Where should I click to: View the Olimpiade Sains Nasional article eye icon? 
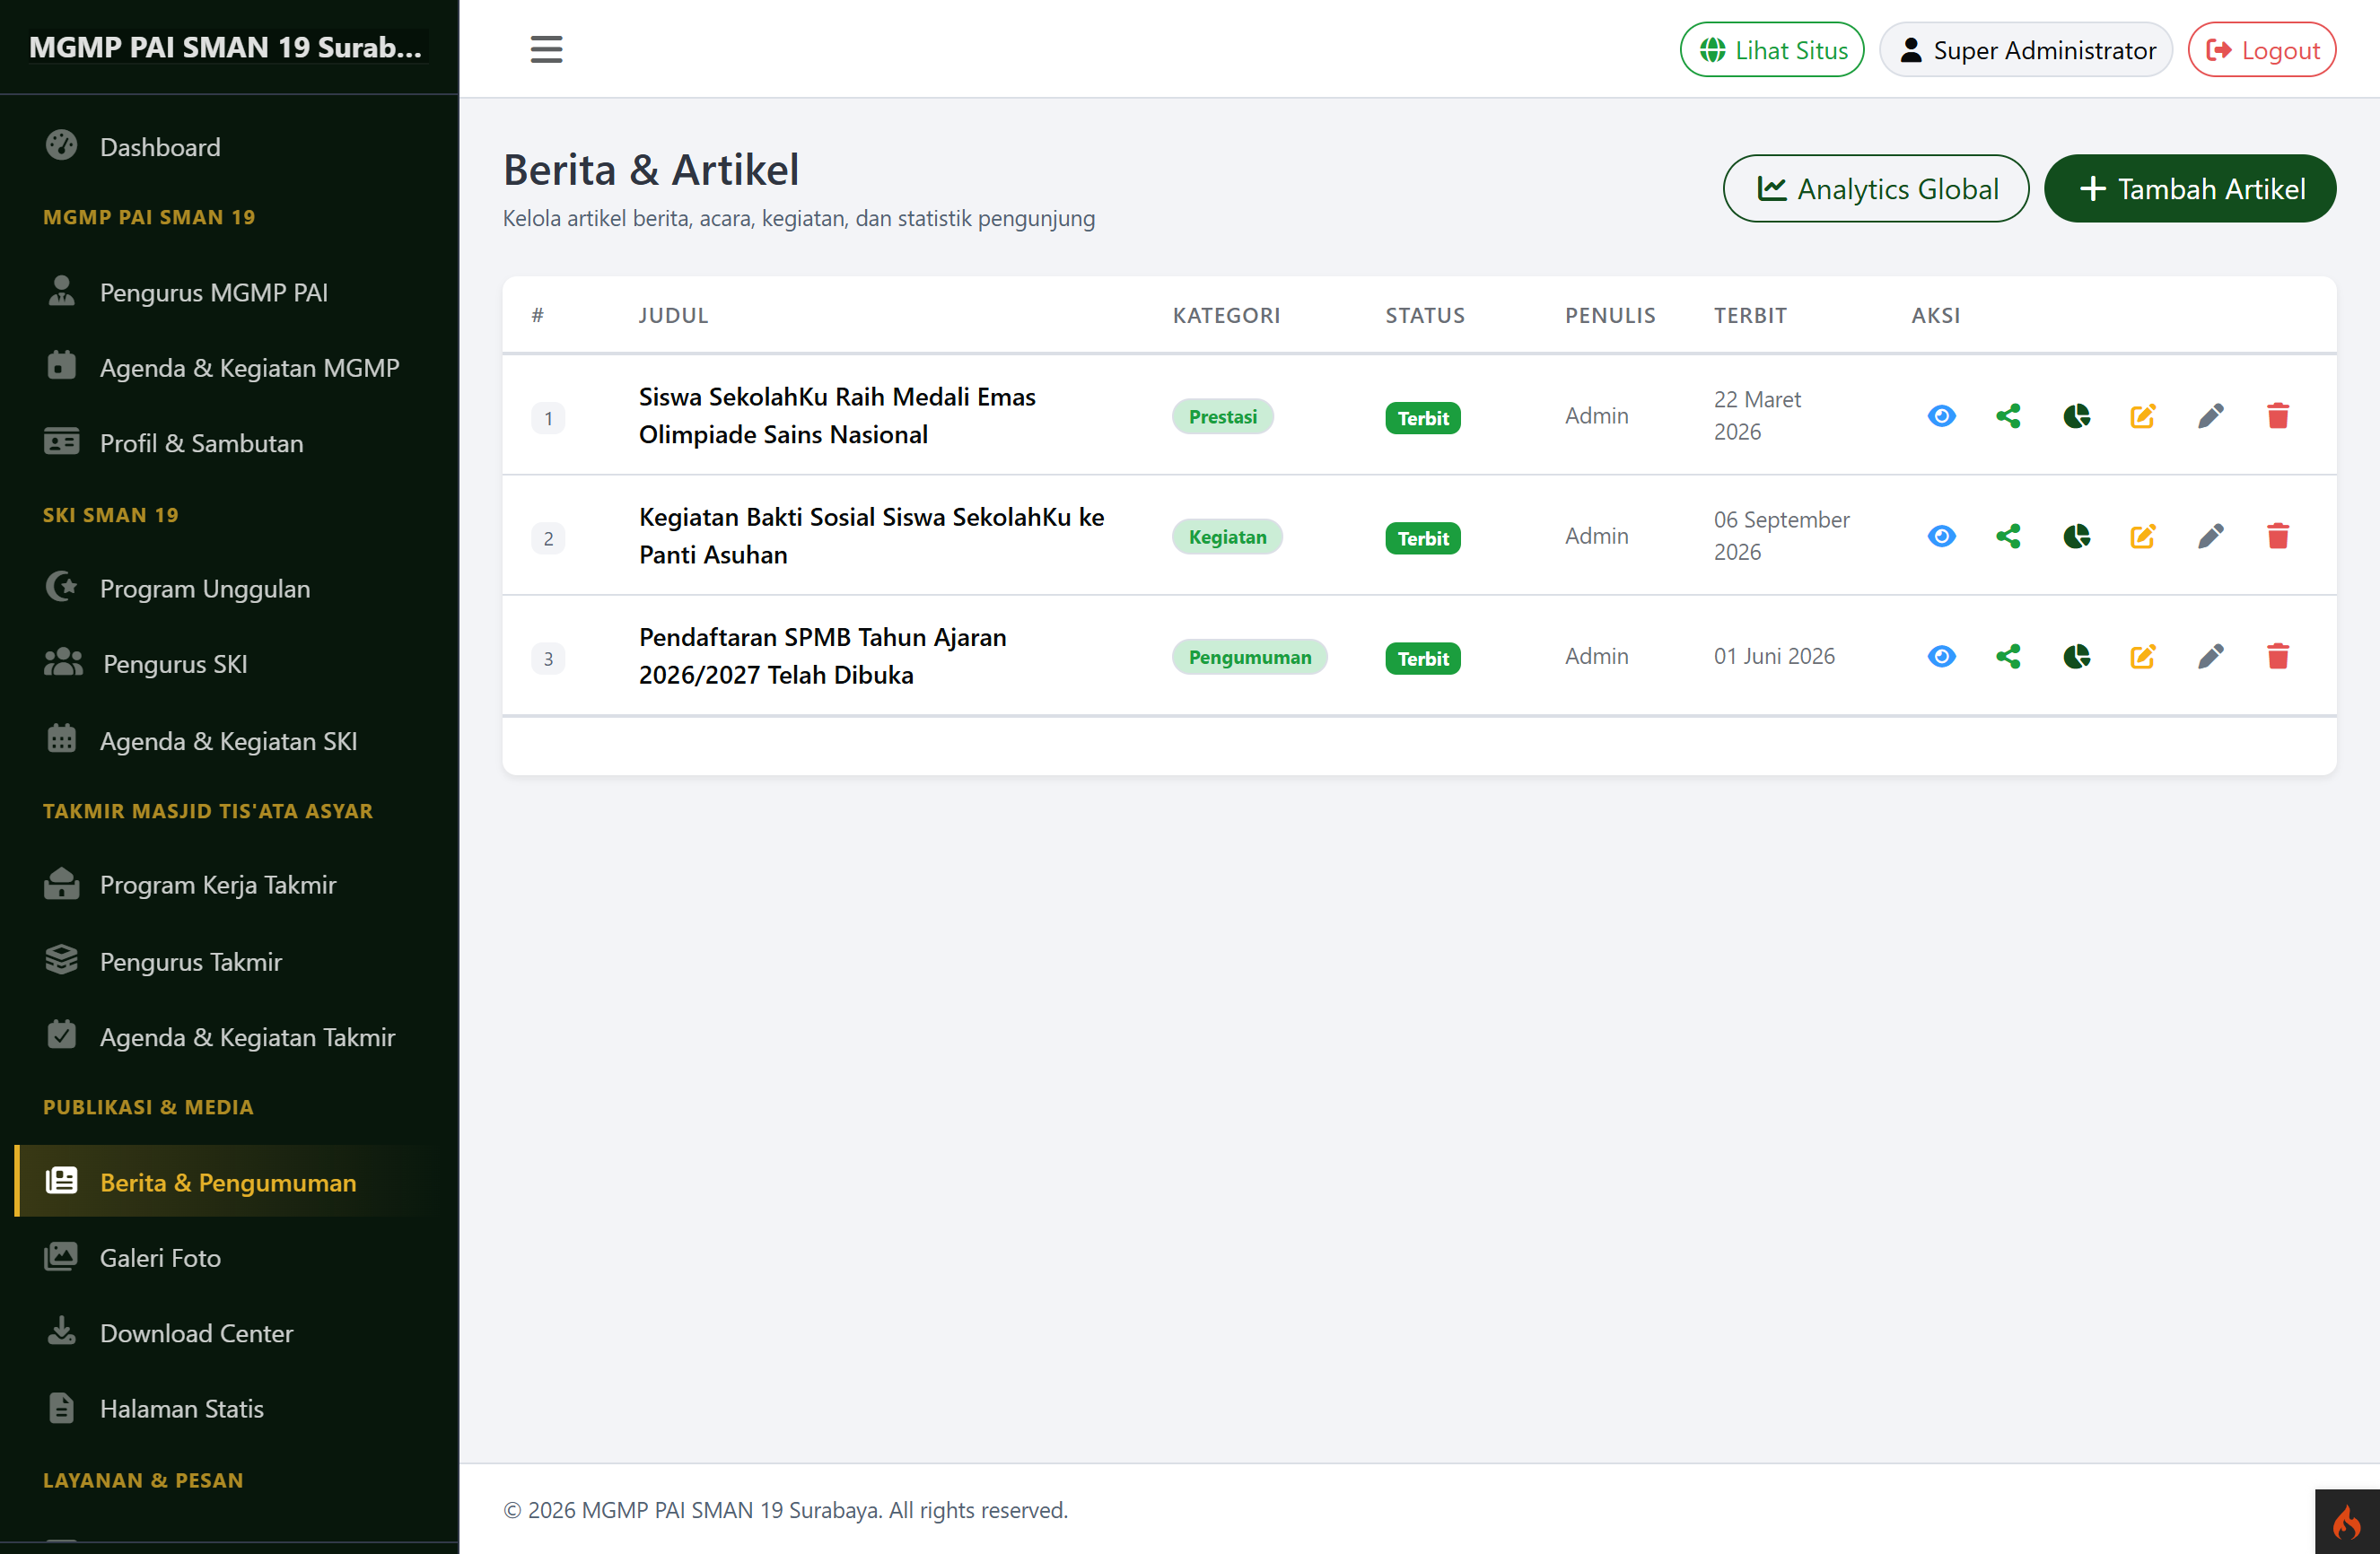click(x=1941, y=416)
